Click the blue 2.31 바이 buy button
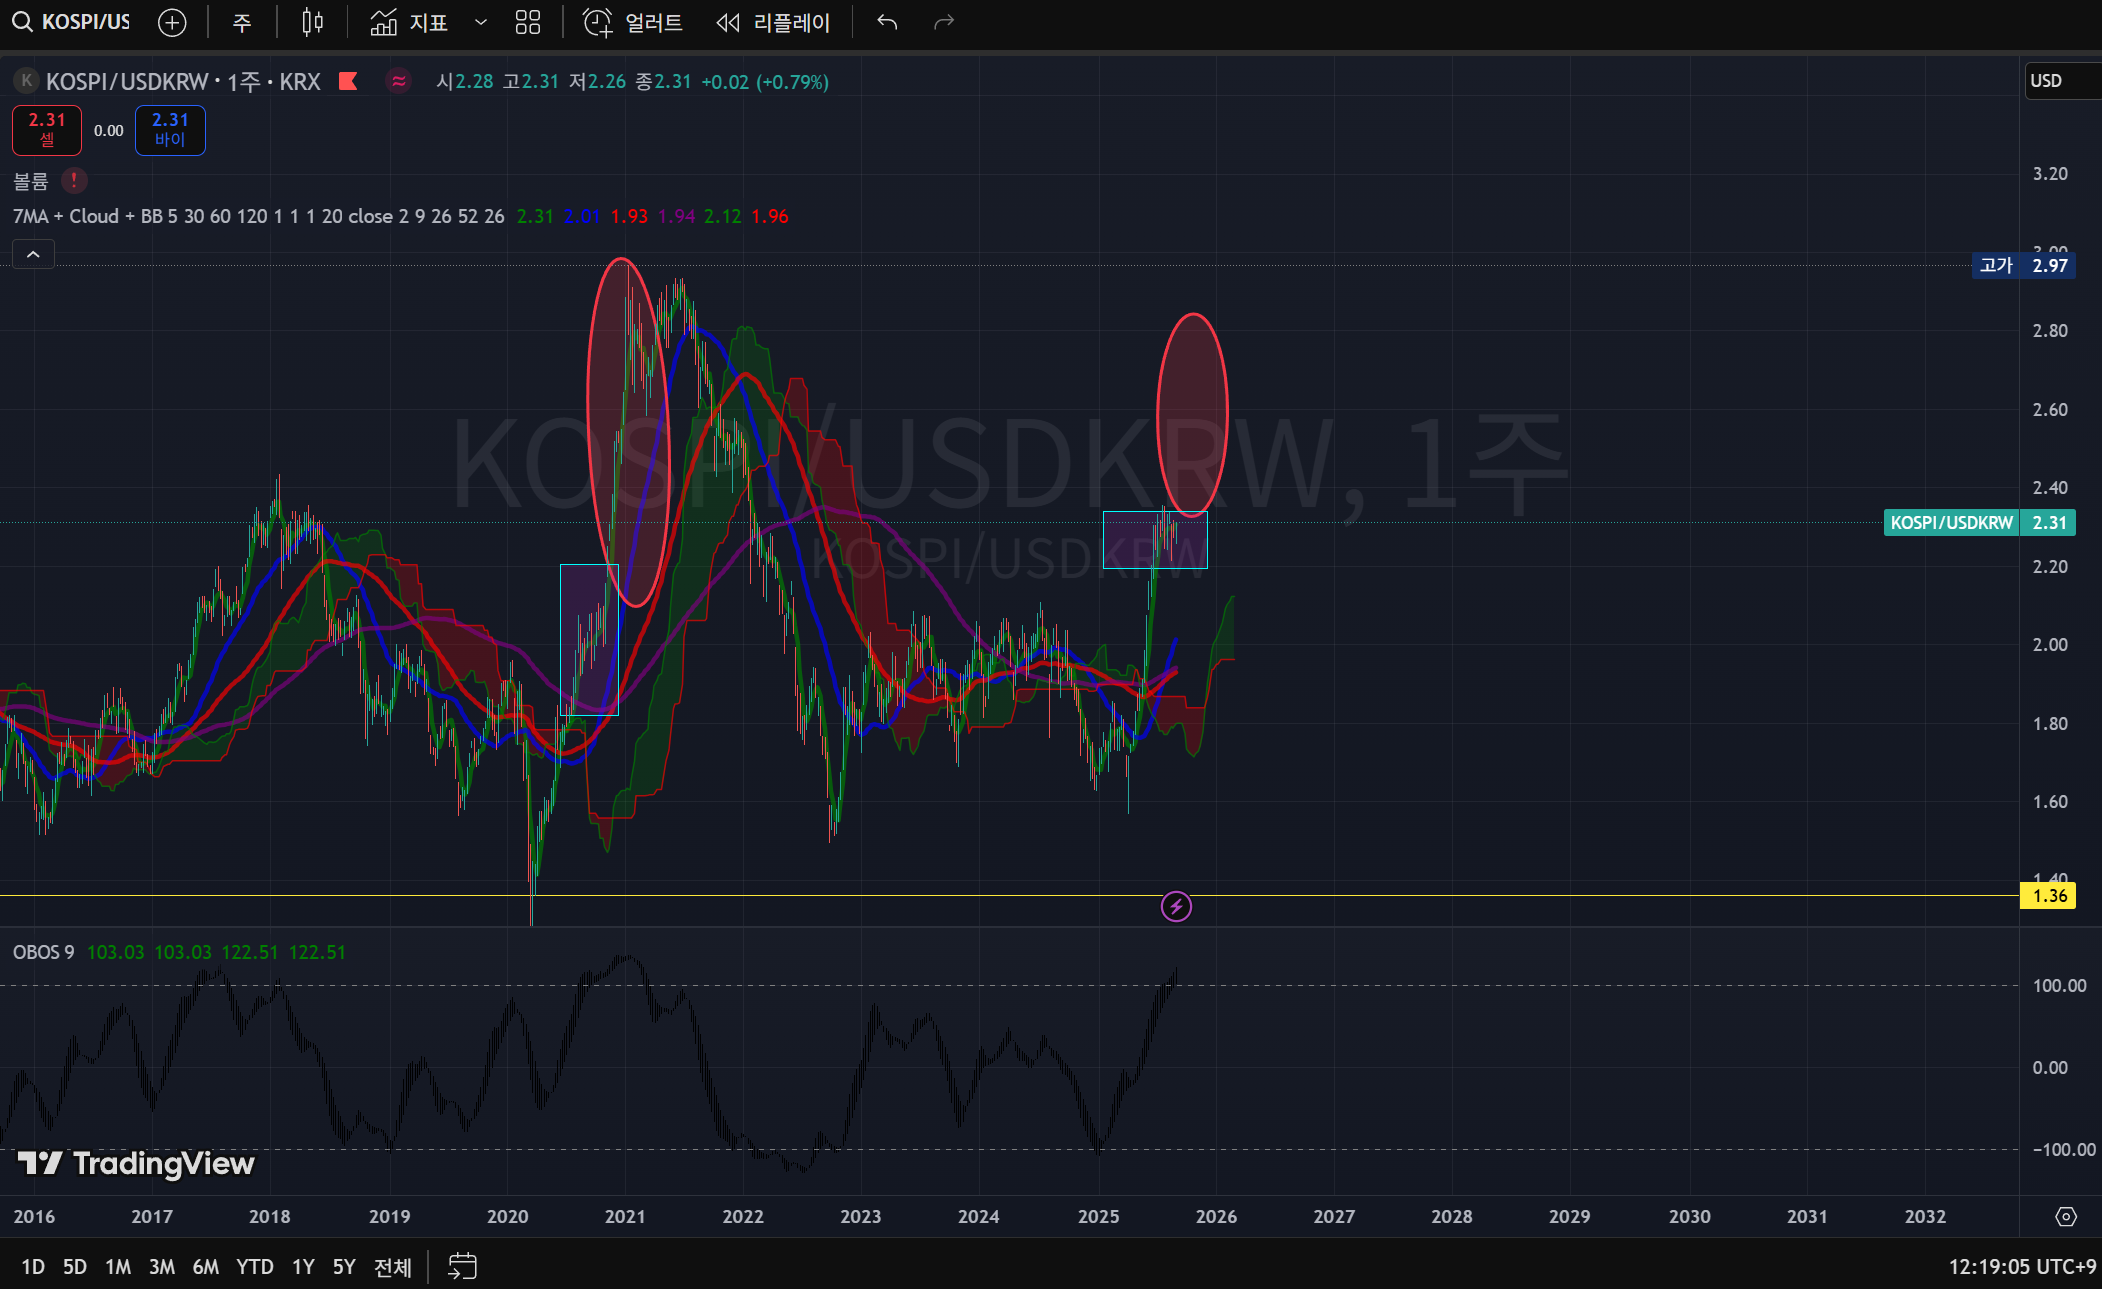2102x1289 pixels. 170,130
